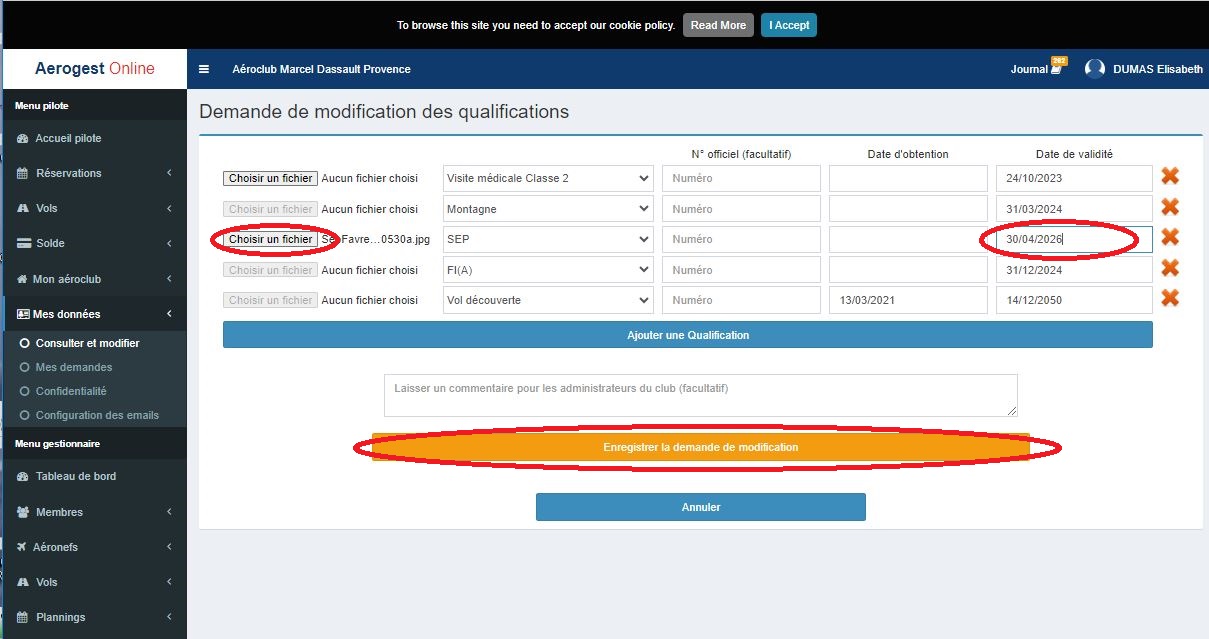Click the user avatar for DUMAS Elisabeth
Screen dimensions: 1209x639
click(x=1095, y=69)
